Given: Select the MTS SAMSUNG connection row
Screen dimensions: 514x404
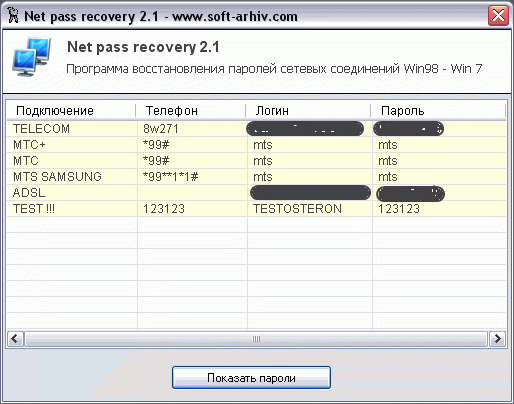Looking at the screenshot, I should pos(256,177).
